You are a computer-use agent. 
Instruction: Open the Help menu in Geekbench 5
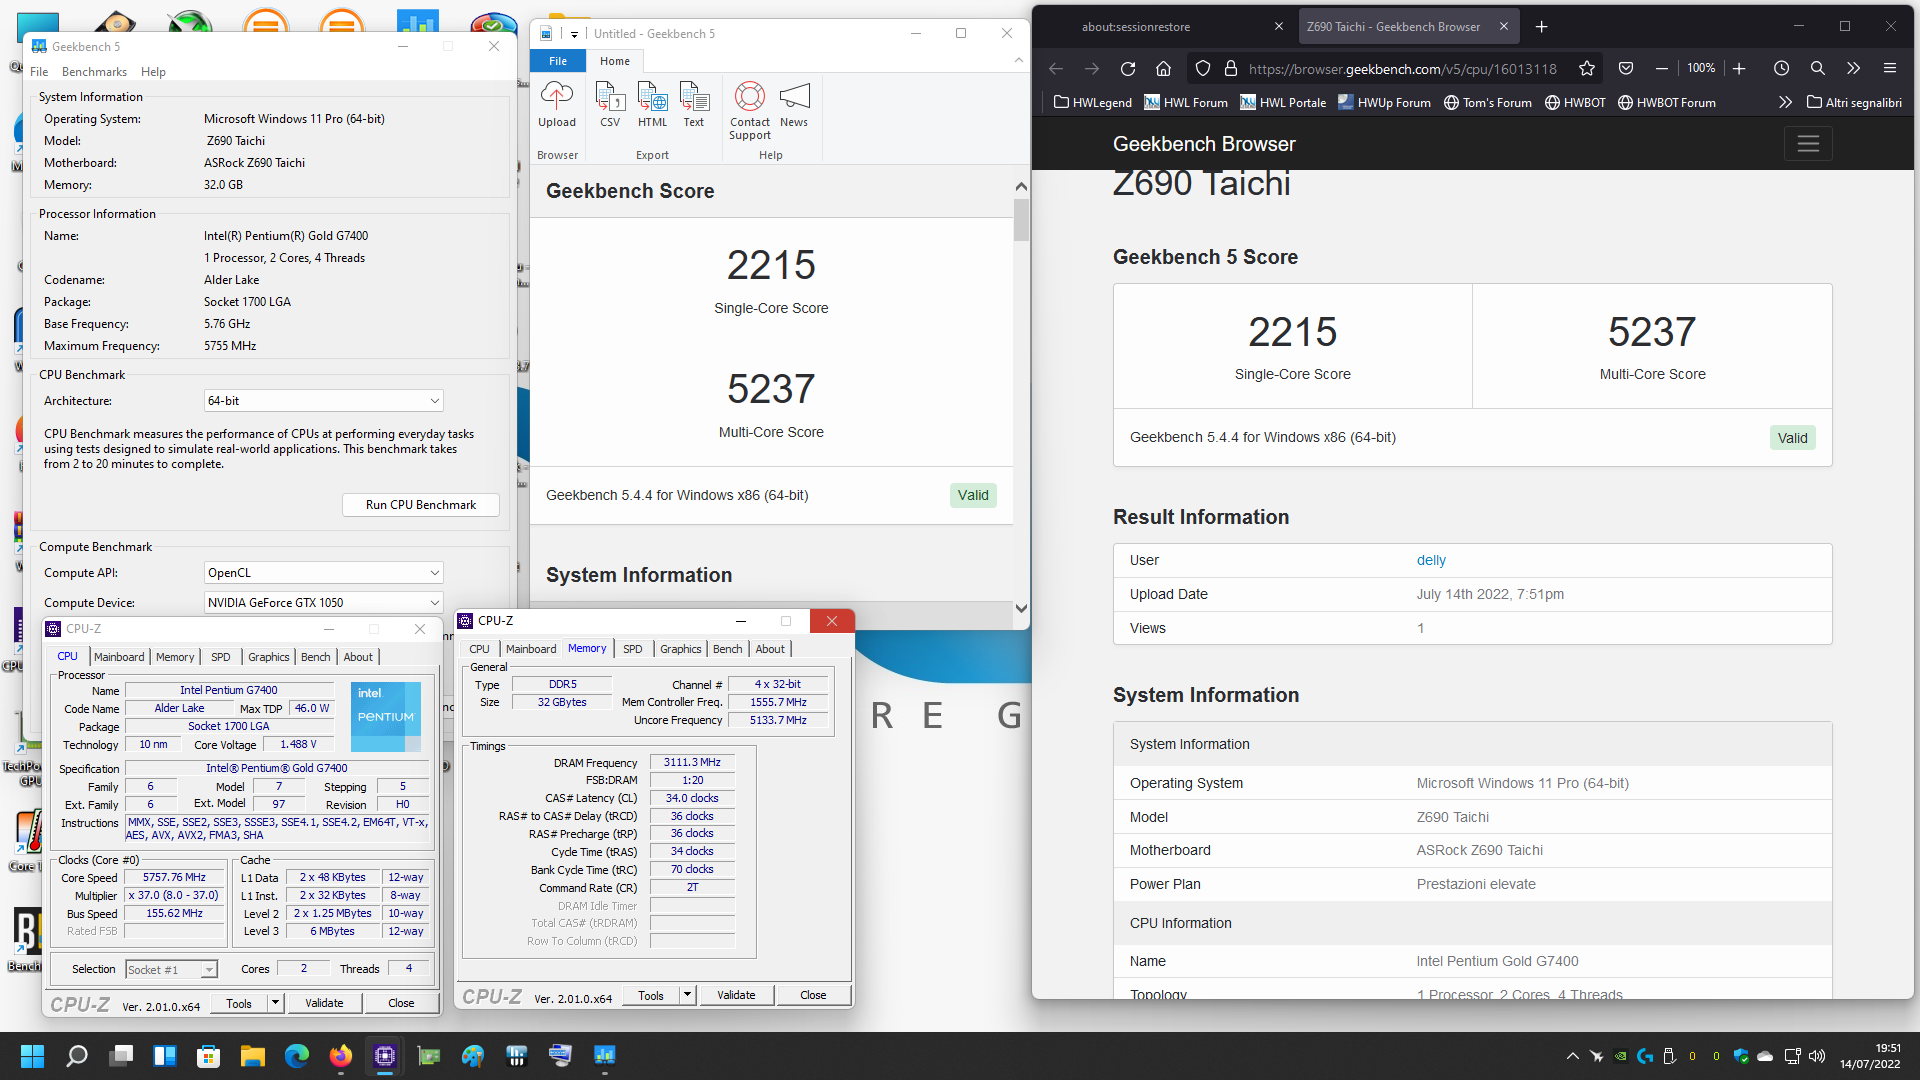153,72
